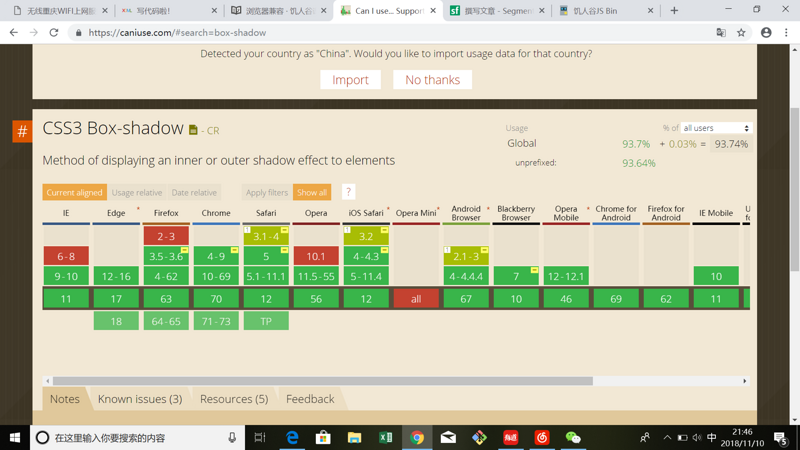Open the Windows Start menu
Viewport: 800px width, 450px height.
pos(15,438)
